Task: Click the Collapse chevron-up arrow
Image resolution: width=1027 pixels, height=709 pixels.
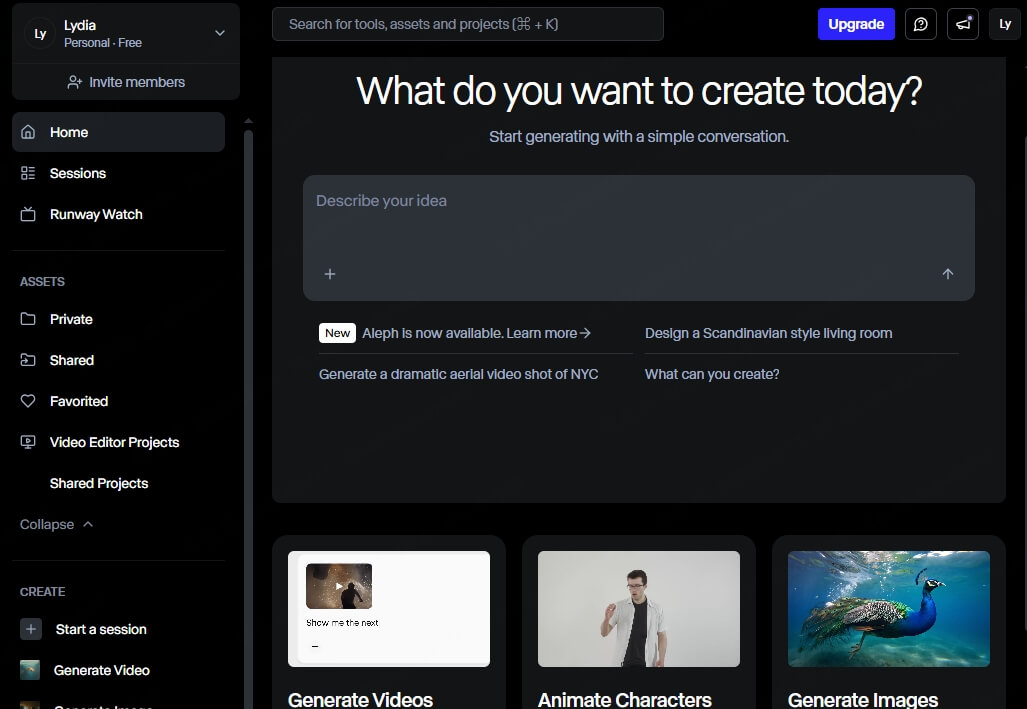Action: (88, 524)
